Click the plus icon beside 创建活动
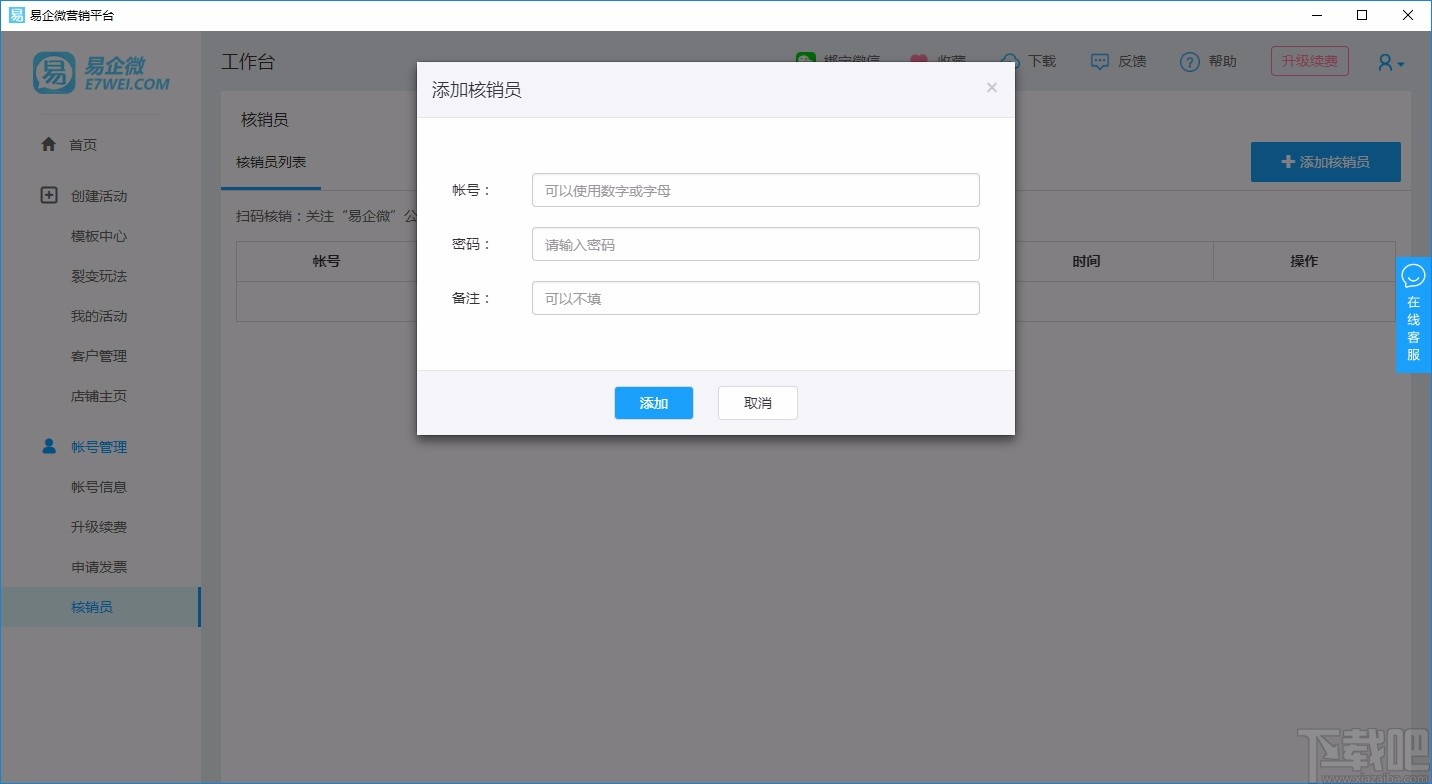Image resolution: width=1432 pixels, height=784 pixels. click(x=48, y=196)
